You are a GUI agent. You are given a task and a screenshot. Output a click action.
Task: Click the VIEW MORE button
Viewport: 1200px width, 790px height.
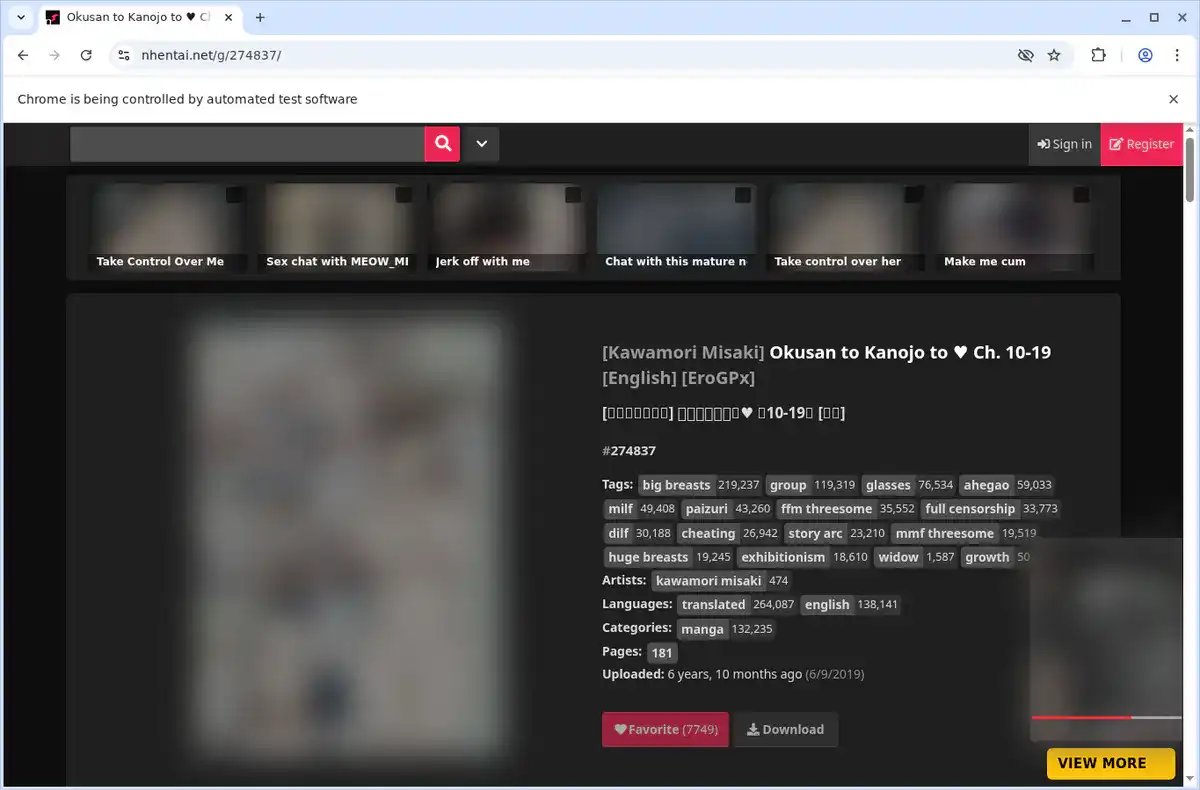click(x=1110, y=763)
